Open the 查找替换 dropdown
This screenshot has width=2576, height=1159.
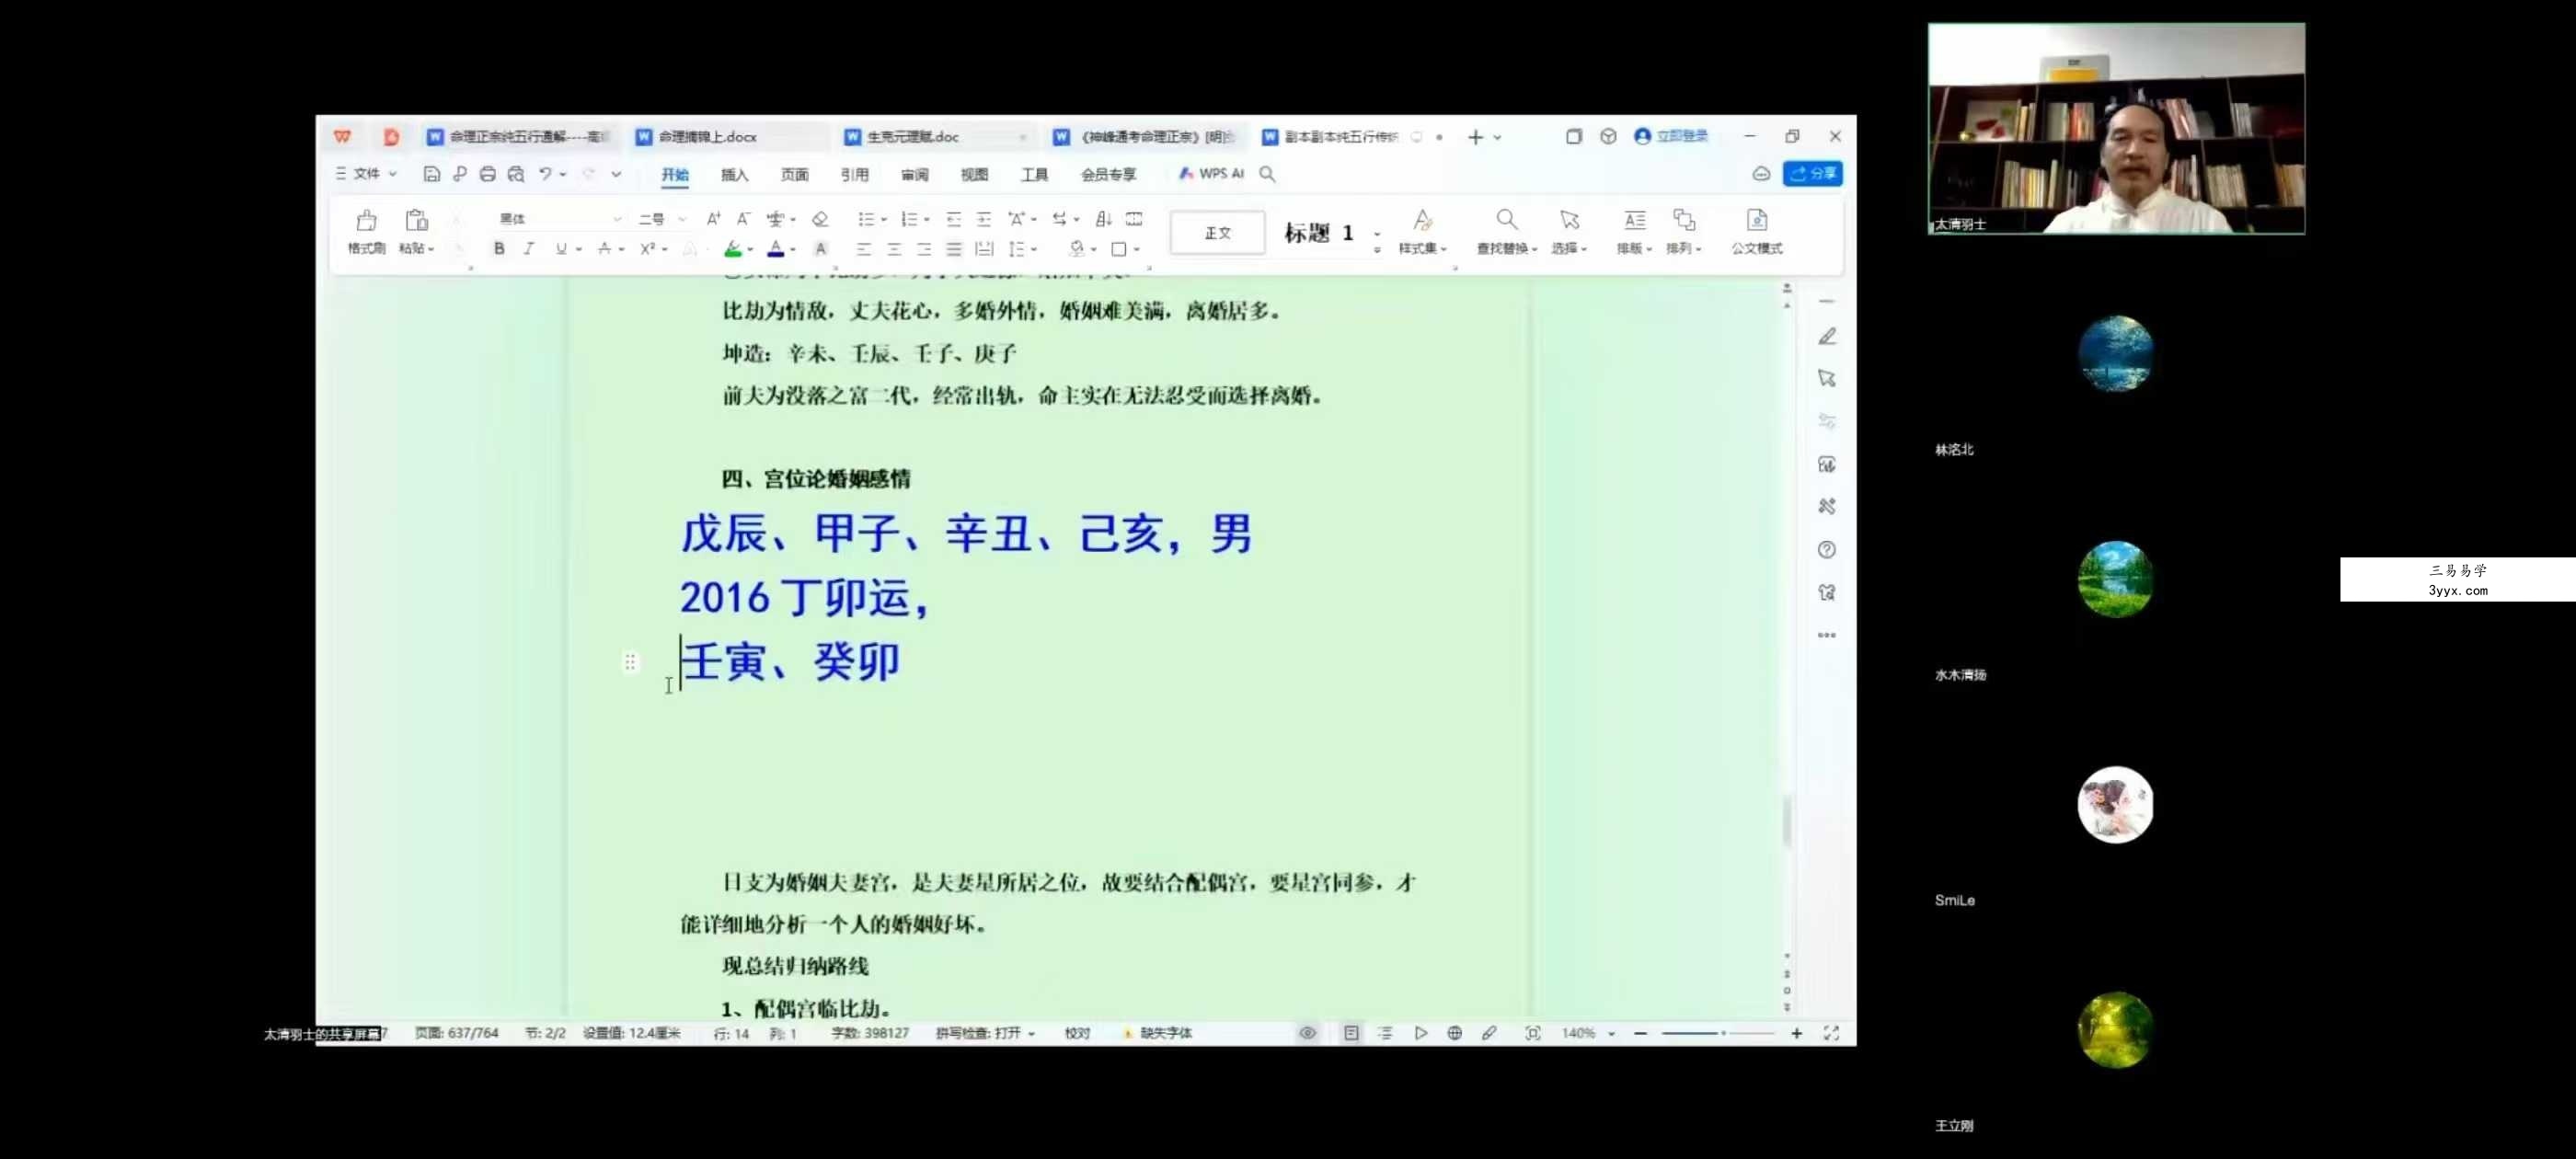pos(1506,248)
